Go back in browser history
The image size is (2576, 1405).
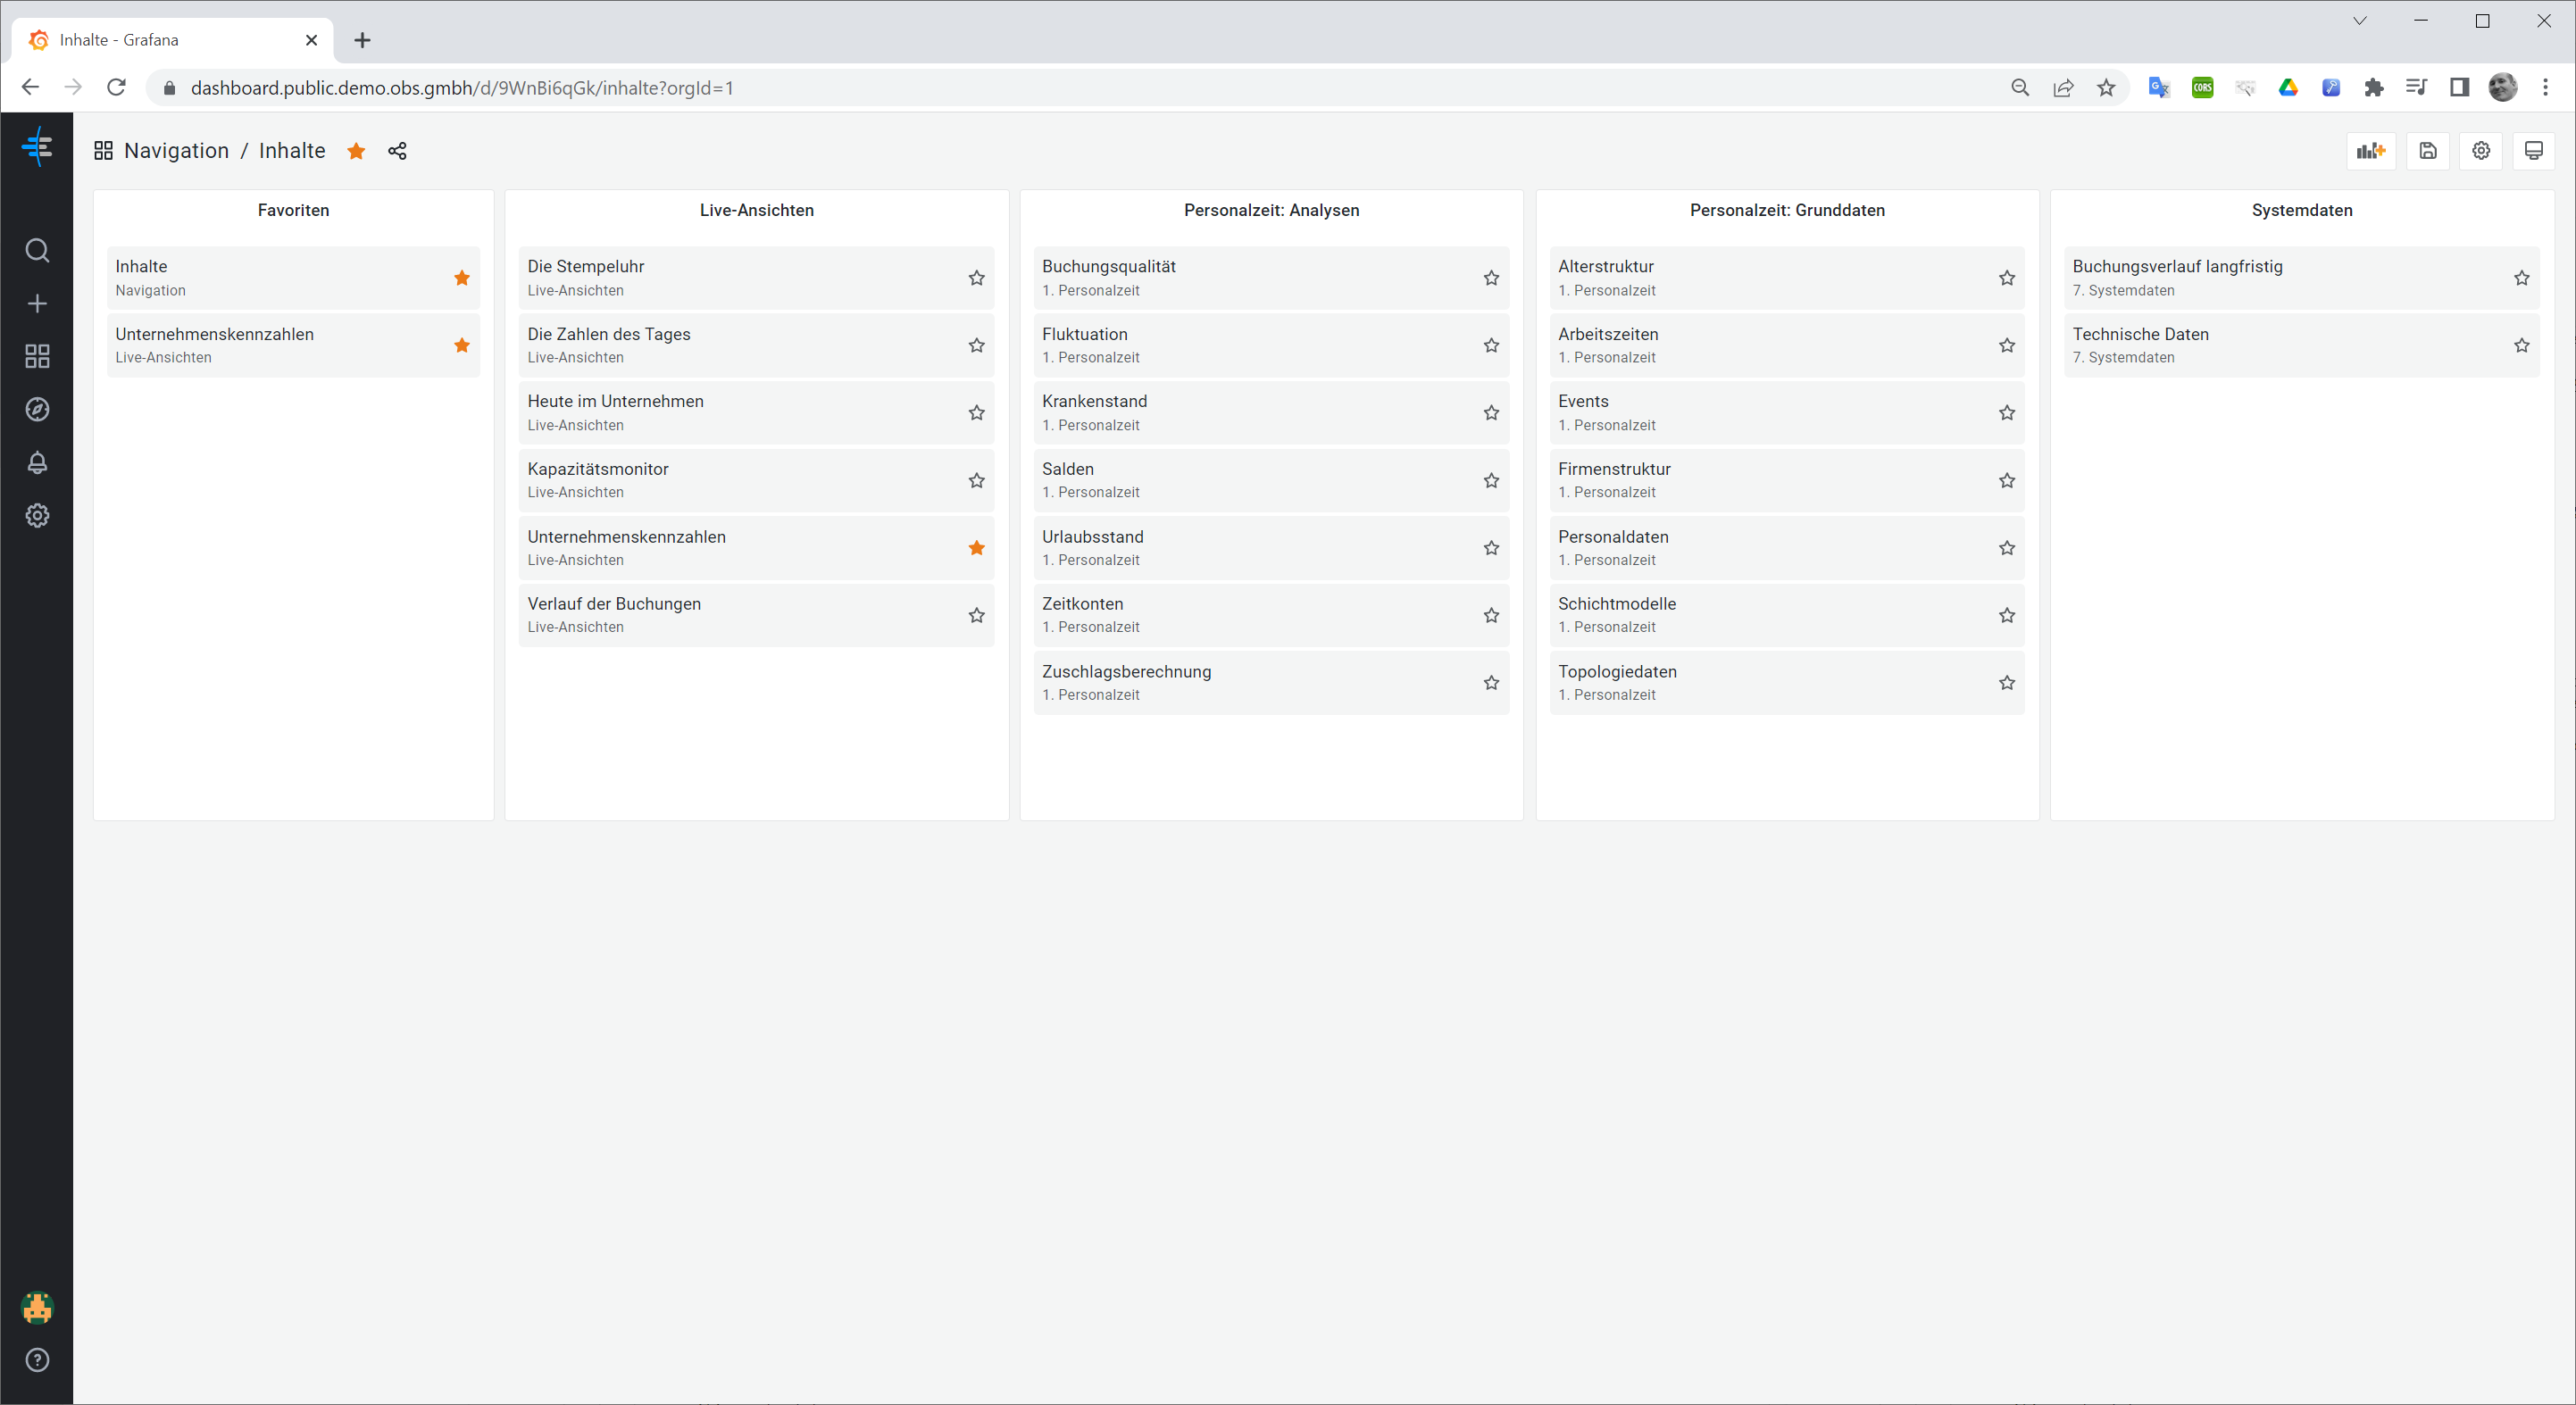[x=30, y=88]
